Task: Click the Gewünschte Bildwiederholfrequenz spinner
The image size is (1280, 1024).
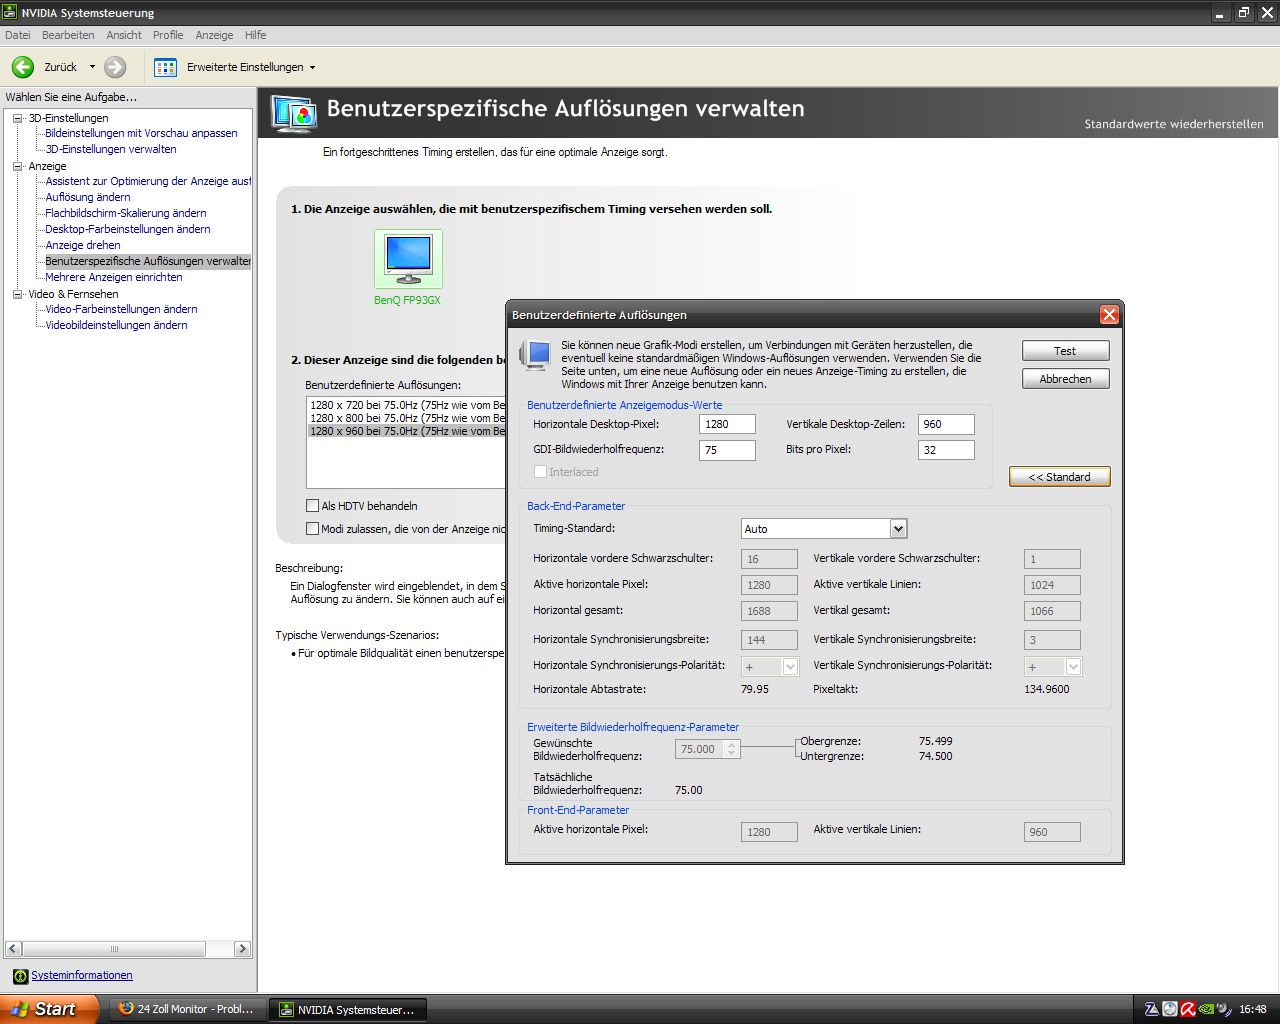Action: click(731, 749)
